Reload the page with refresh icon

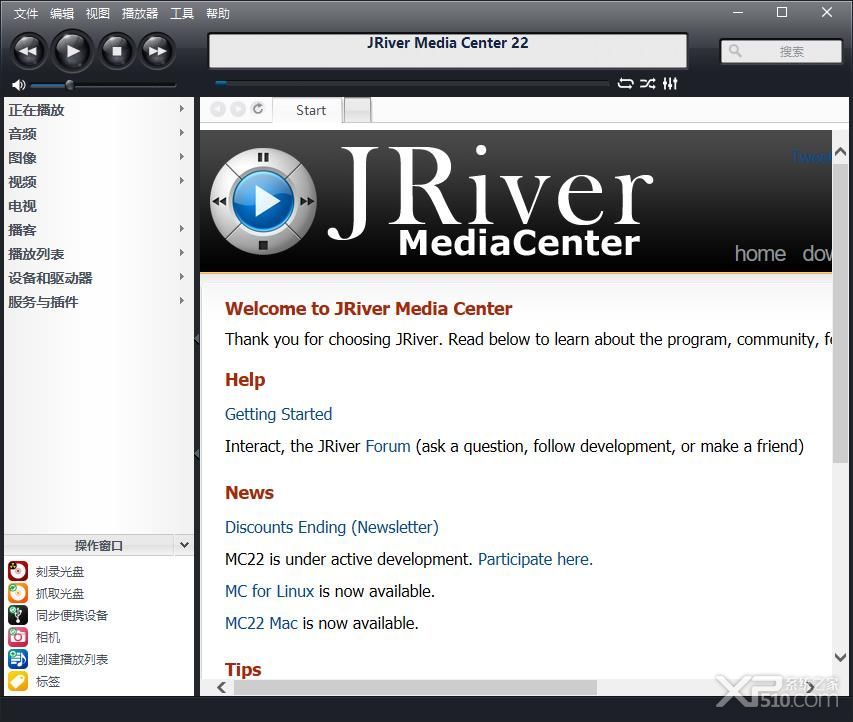(258, 109)
